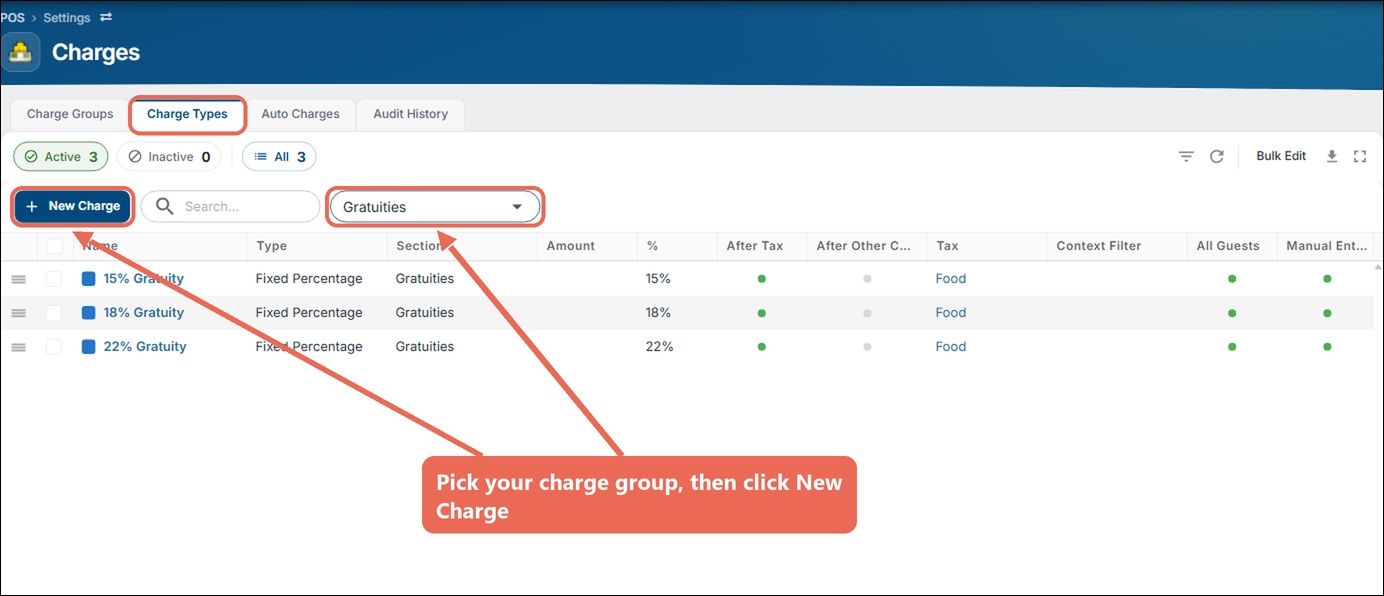
Task: Click the download icon
Action: click(1332, 156)
